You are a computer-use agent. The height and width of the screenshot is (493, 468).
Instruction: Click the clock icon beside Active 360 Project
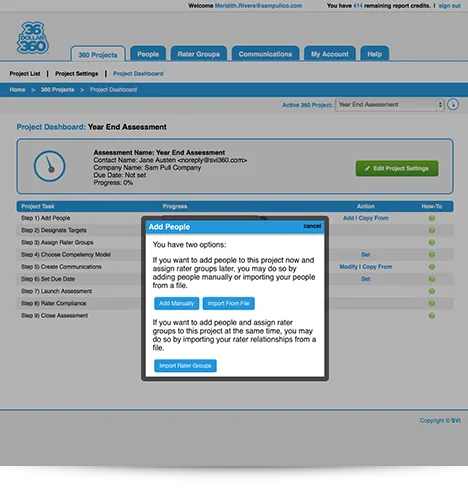pyautogui.click(x=453, y=105)
